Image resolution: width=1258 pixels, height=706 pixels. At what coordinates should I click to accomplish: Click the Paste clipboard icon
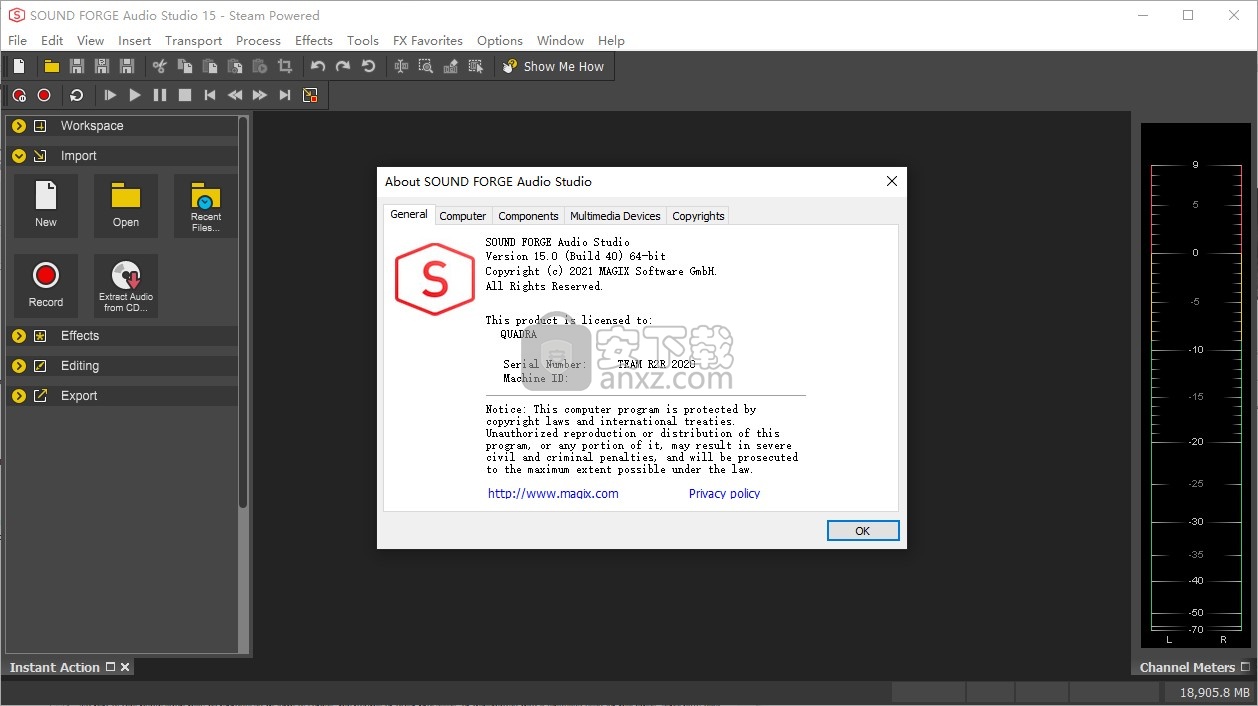click(210, 66)
